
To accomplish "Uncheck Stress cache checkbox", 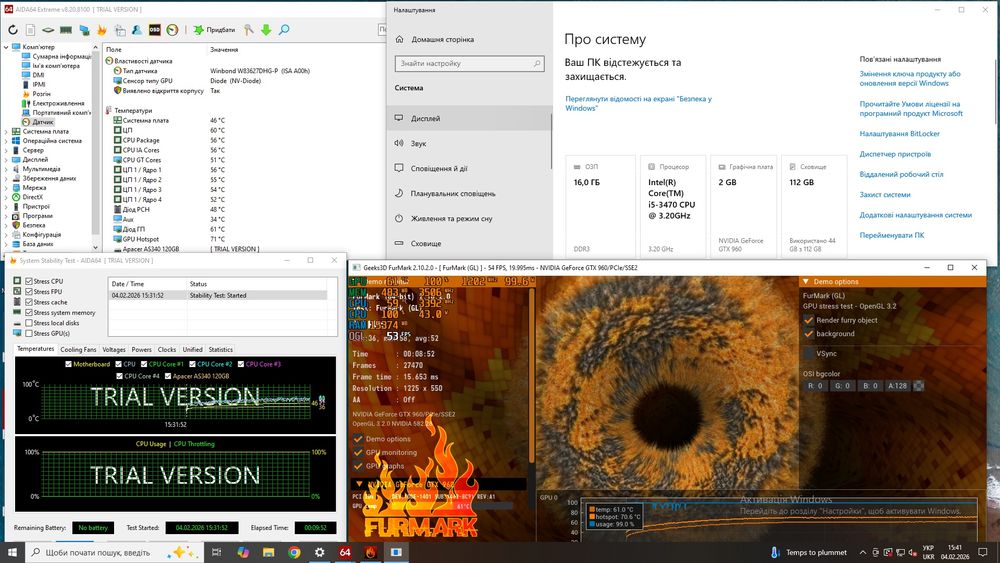I will (29, 302).
